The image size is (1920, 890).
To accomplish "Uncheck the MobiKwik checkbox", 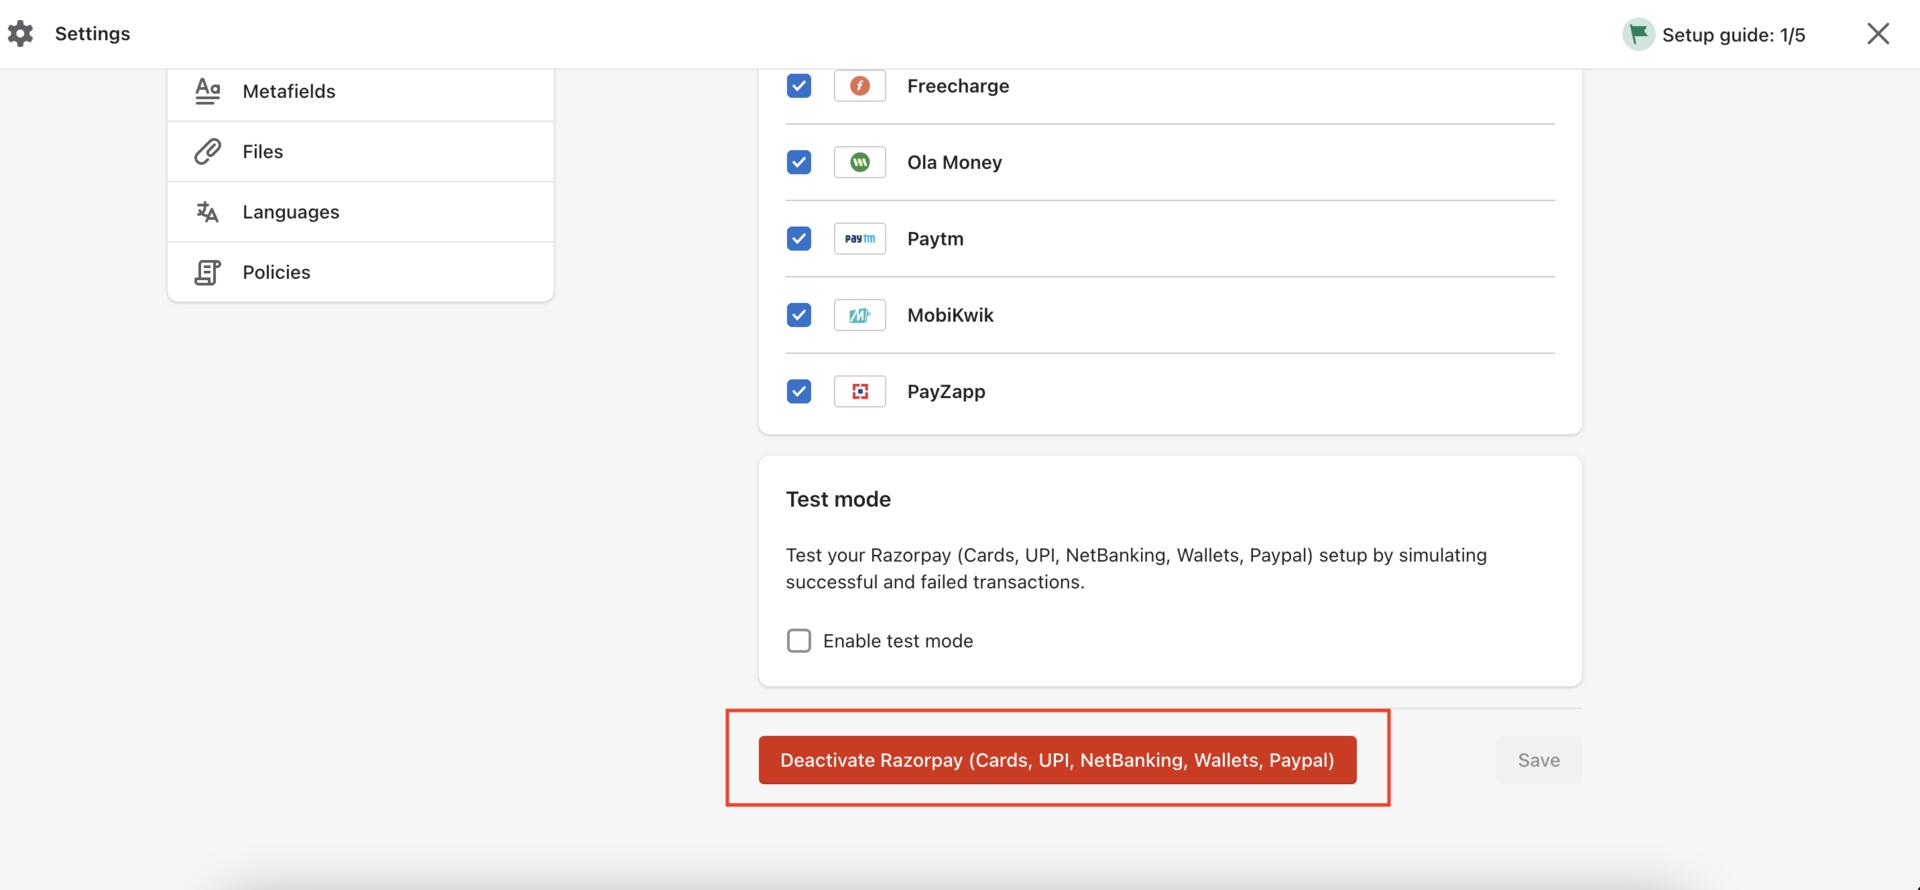I will click(799, 315).
